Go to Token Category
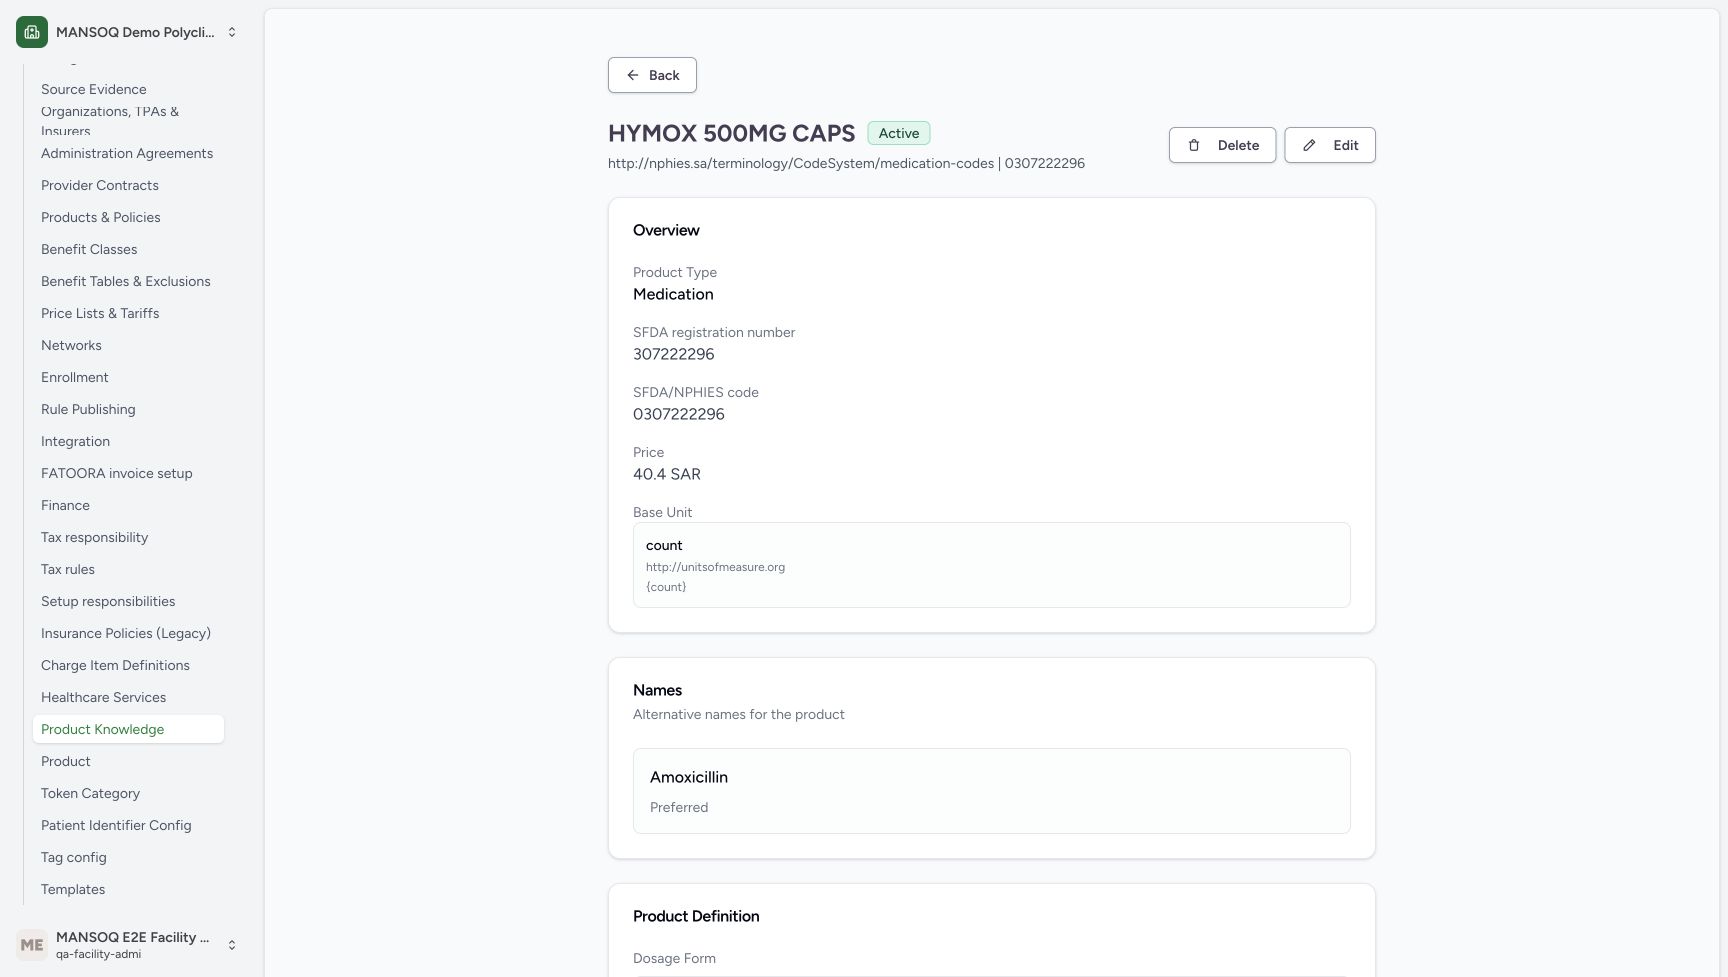This screenshot has height=977, width=1728. coord(90,793)
